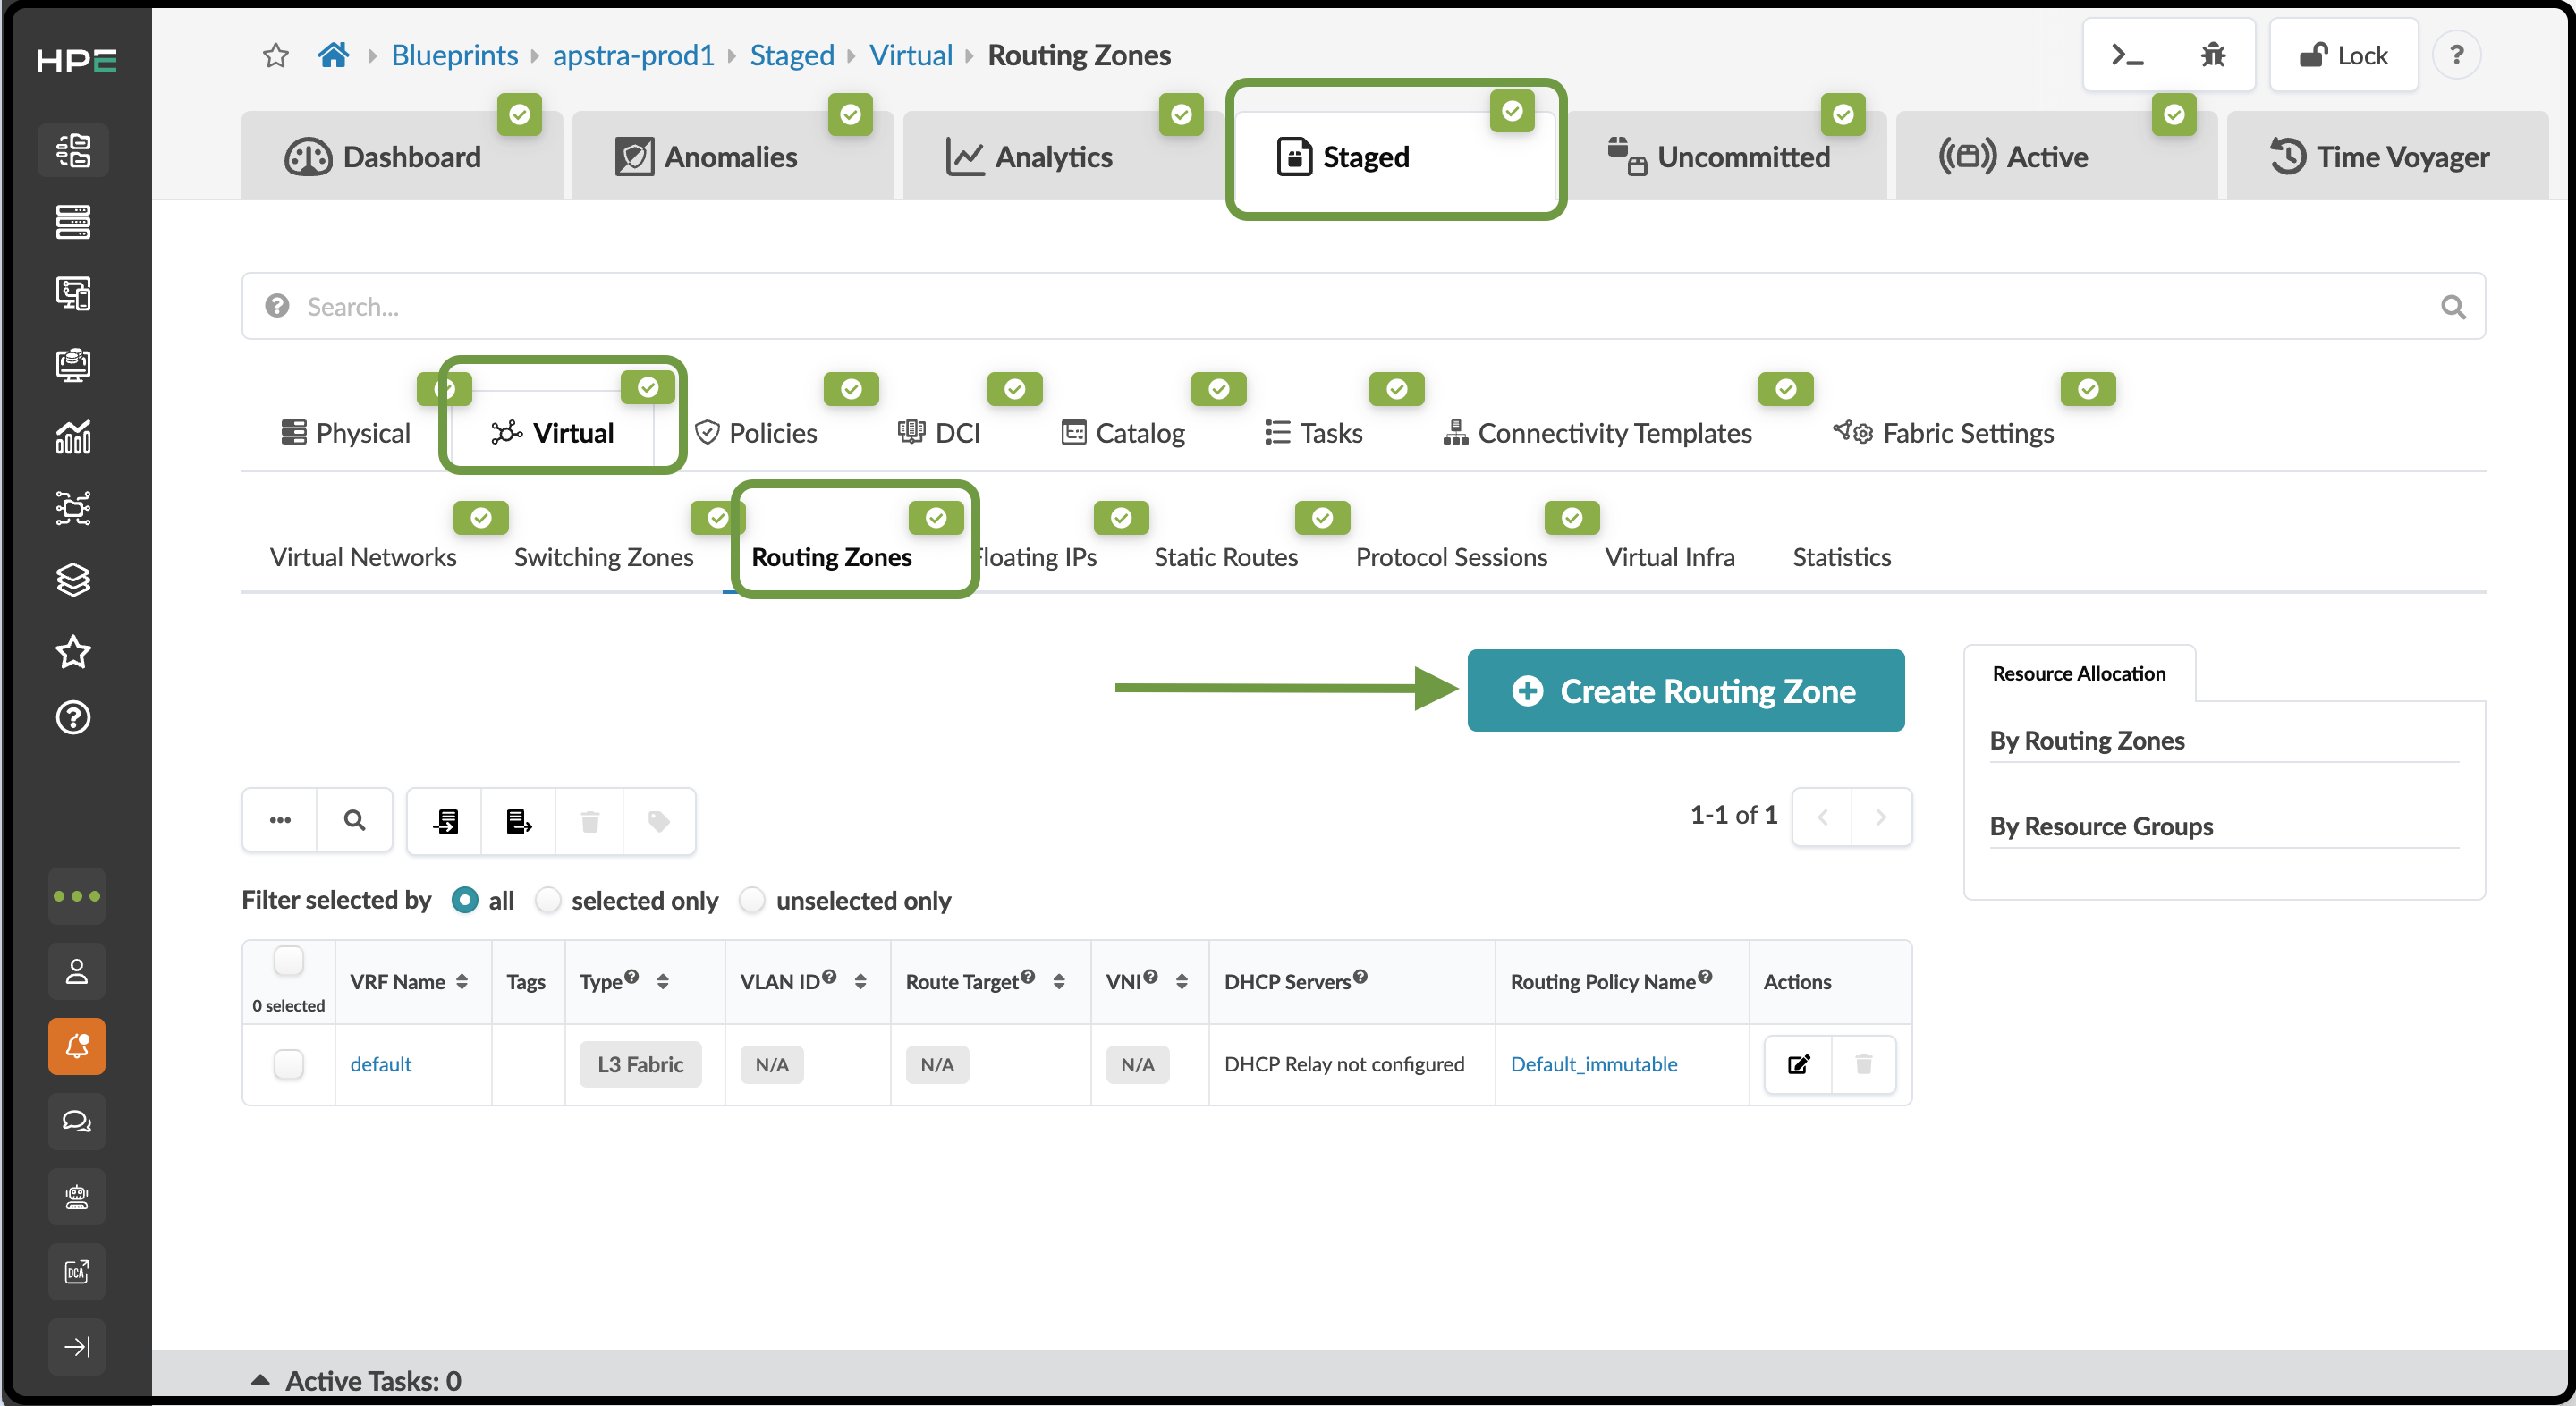Open the blueprints icon in sidebar
This screenshot has height=1406, width=2576.
pos(74,150)
